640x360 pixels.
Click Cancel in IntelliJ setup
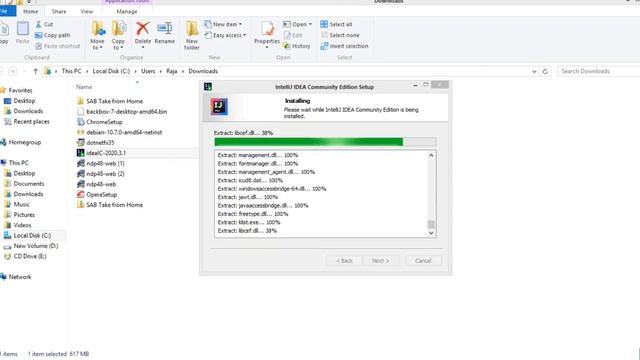pos(423,261)
